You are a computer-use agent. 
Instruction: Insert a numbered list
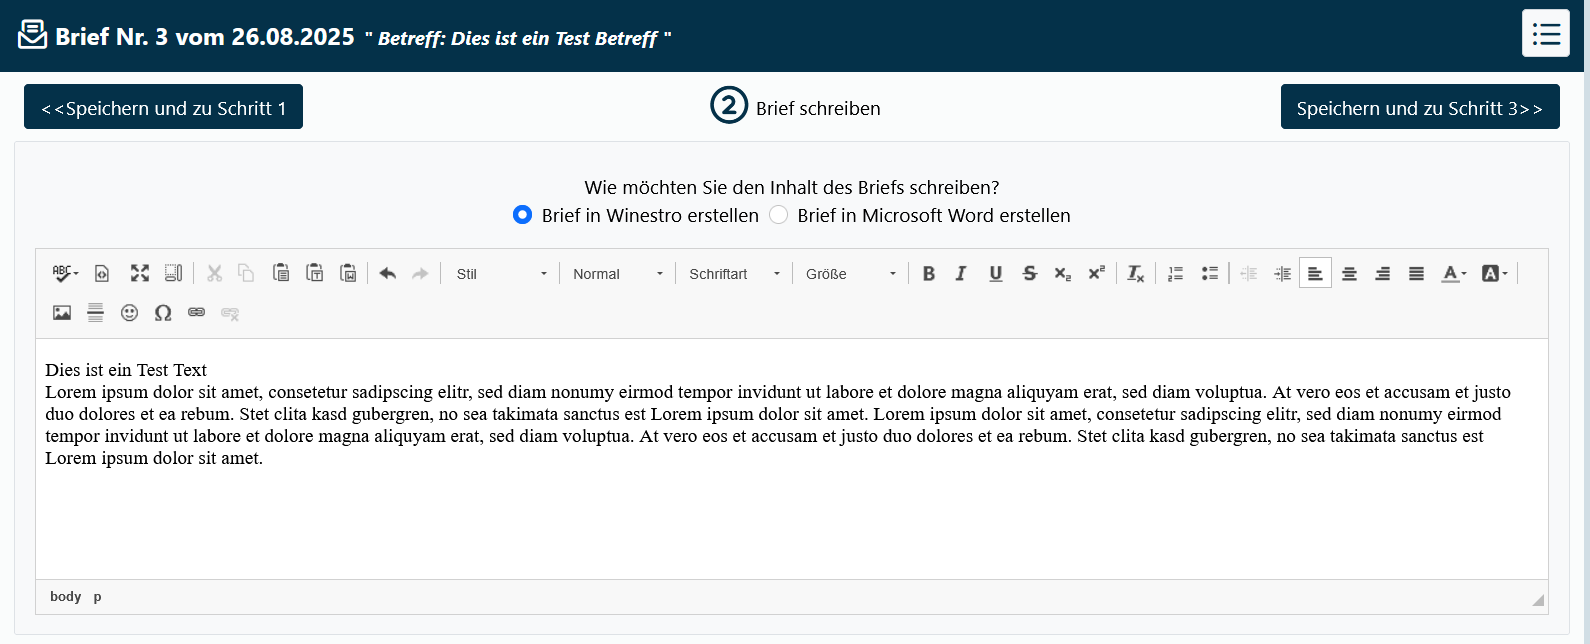click(x=1176, y=274)
